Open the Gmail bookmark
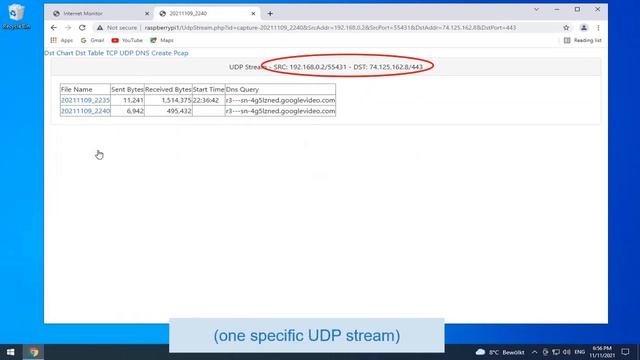 93,40
